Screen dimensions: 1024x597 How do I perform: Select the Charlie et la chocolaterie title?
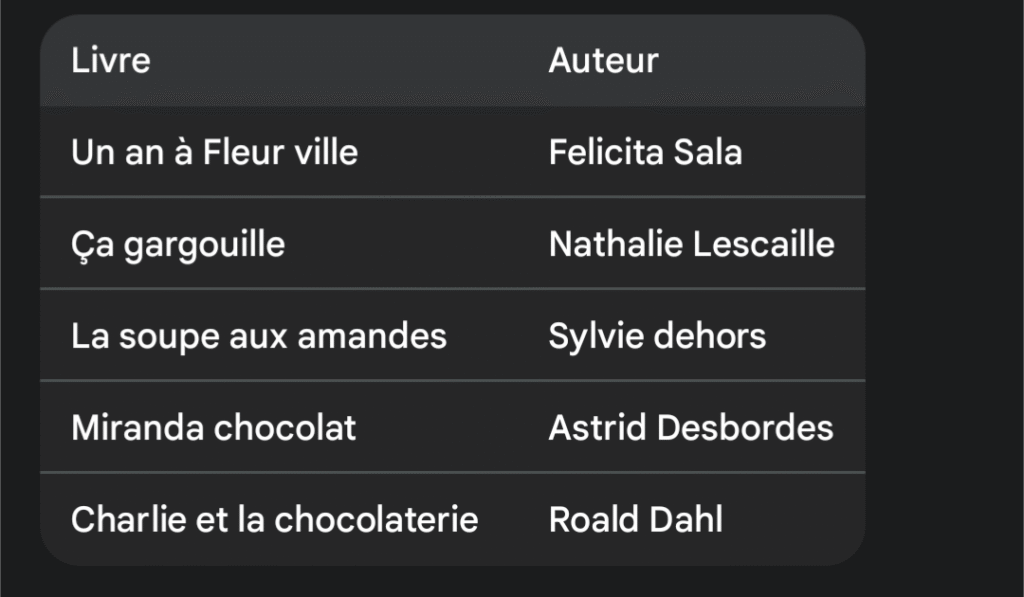click(274, 520)
